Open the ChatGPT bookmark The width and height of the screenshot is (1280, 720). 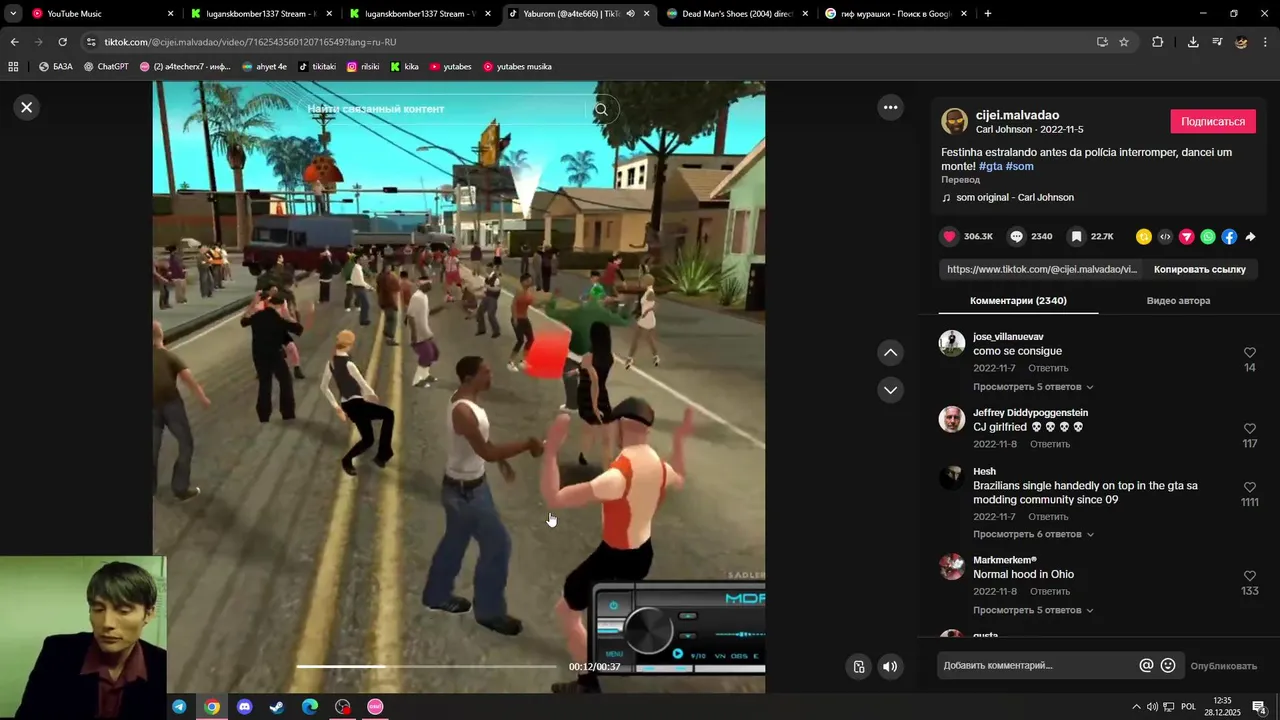[106, 67]
